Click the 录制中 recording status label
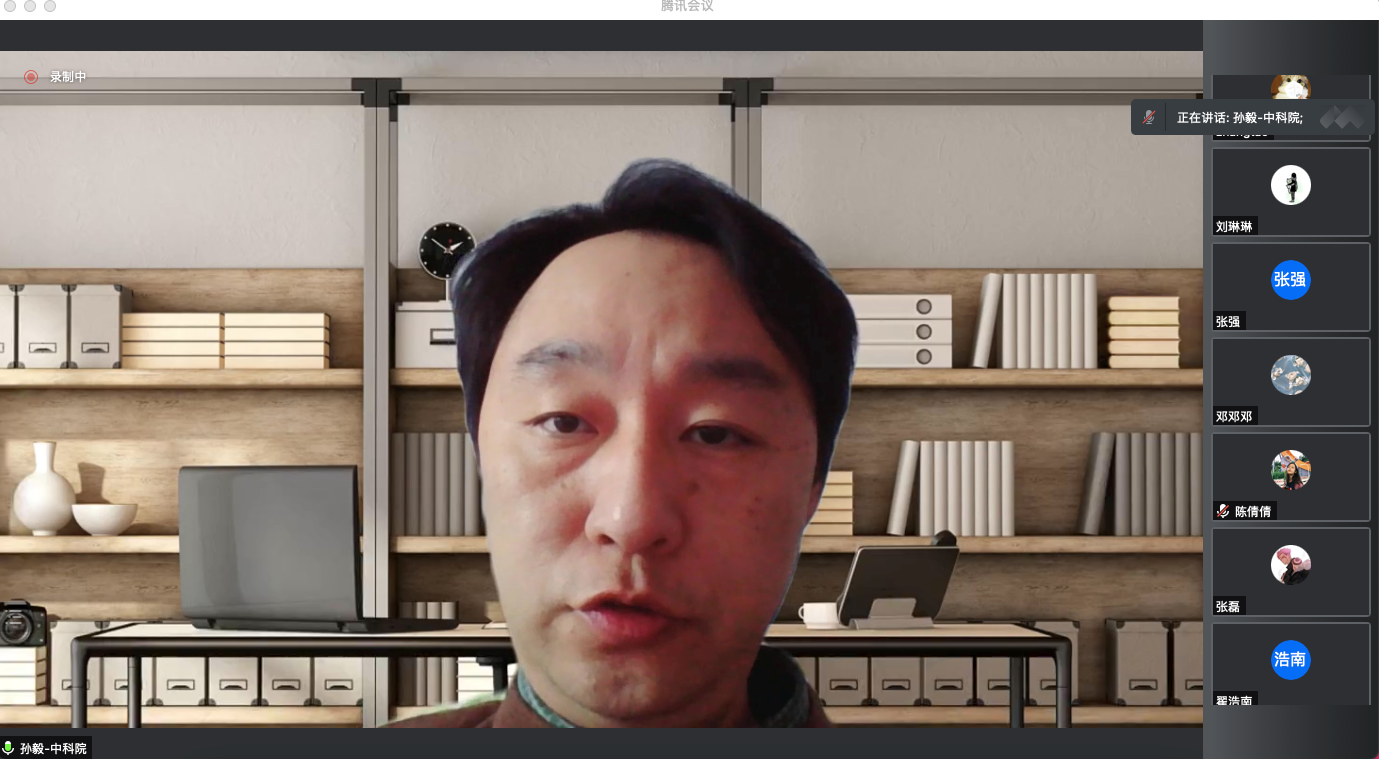 tap(68, 77)
